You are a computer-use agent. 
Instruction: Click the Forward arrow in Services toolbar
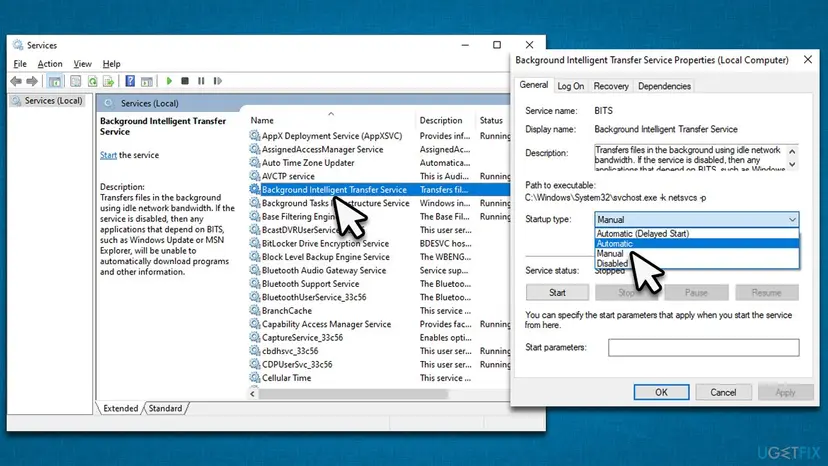click(x=32, y=81)
